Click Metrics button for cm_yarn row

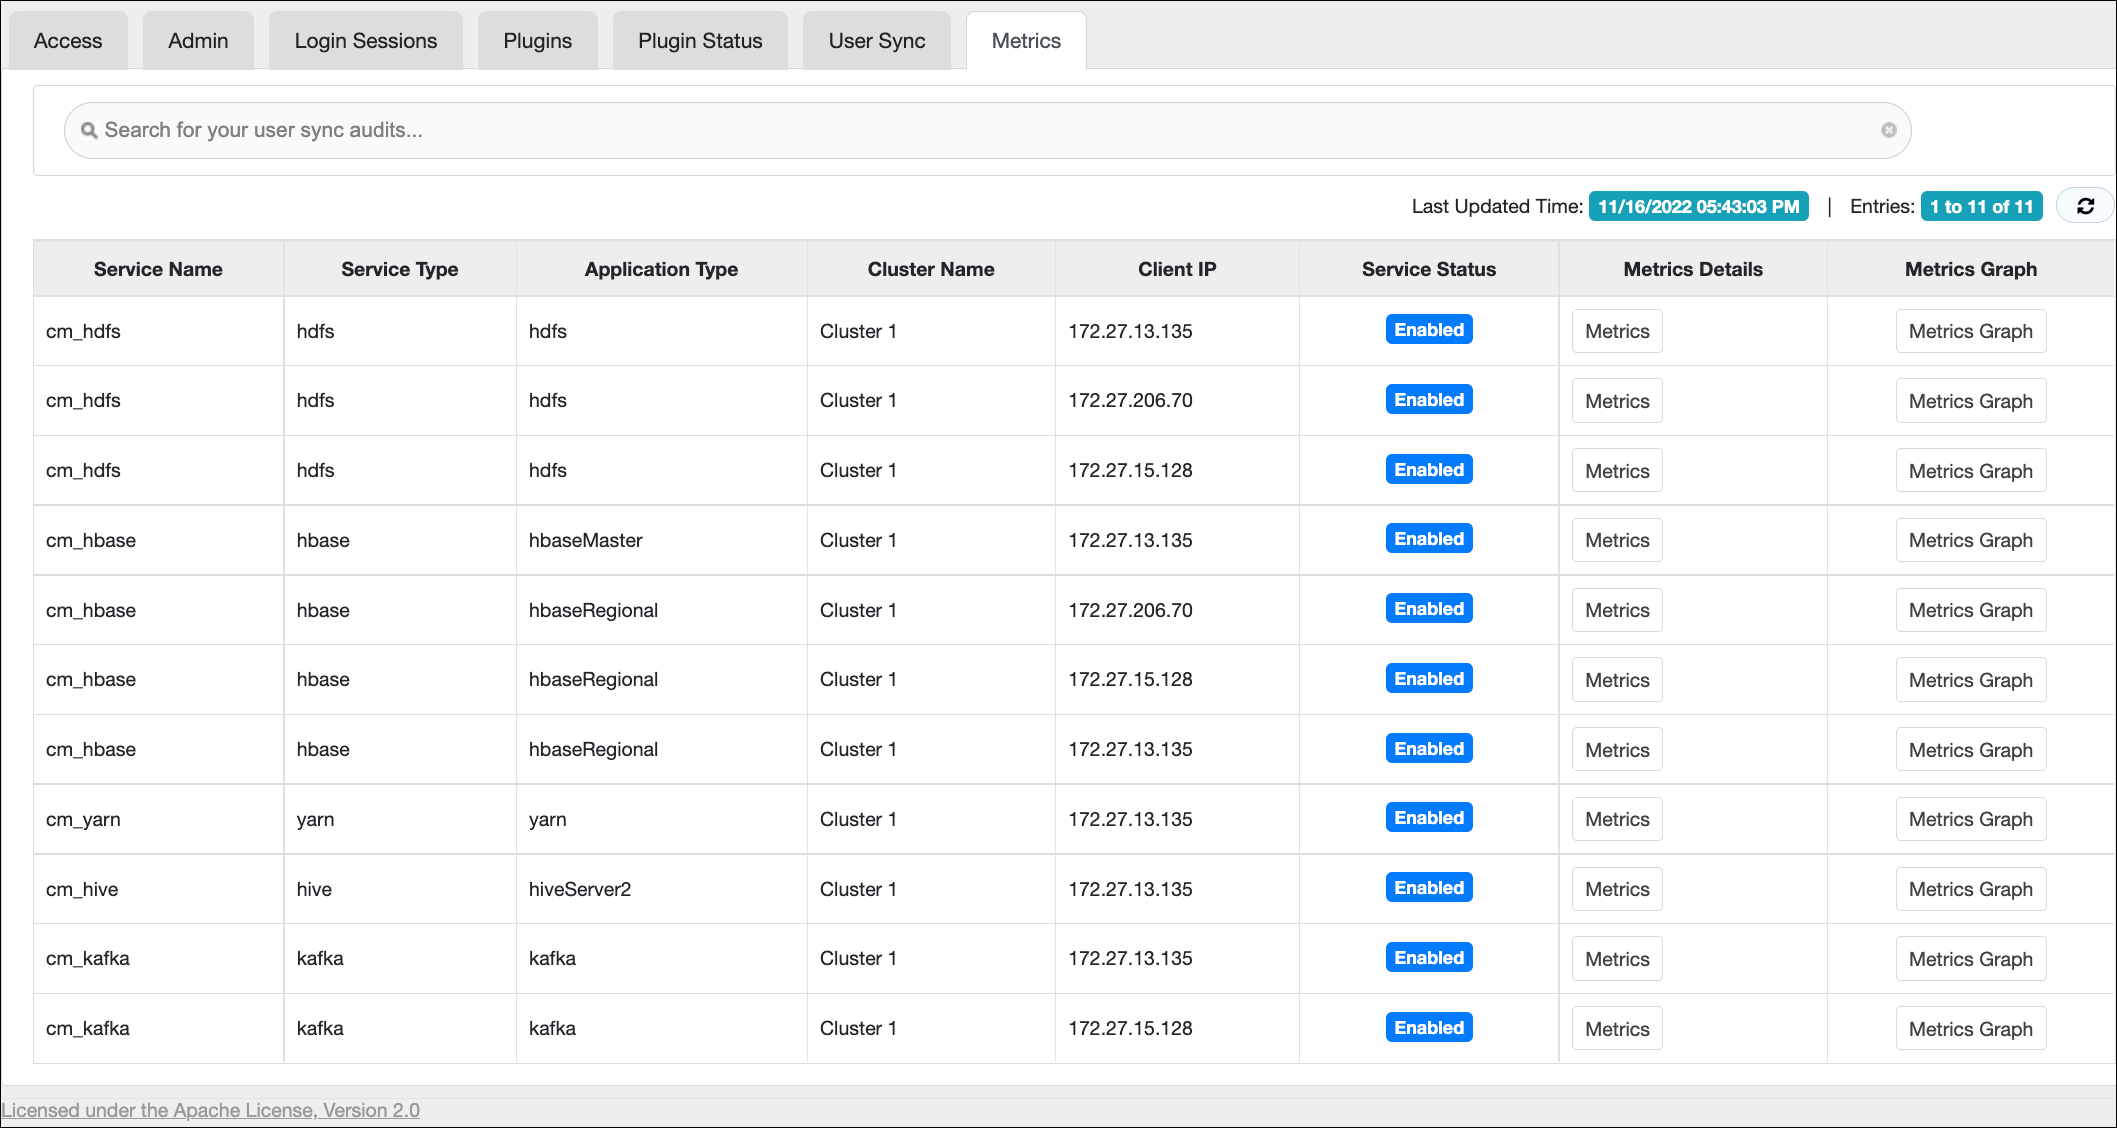(1616, 819)
